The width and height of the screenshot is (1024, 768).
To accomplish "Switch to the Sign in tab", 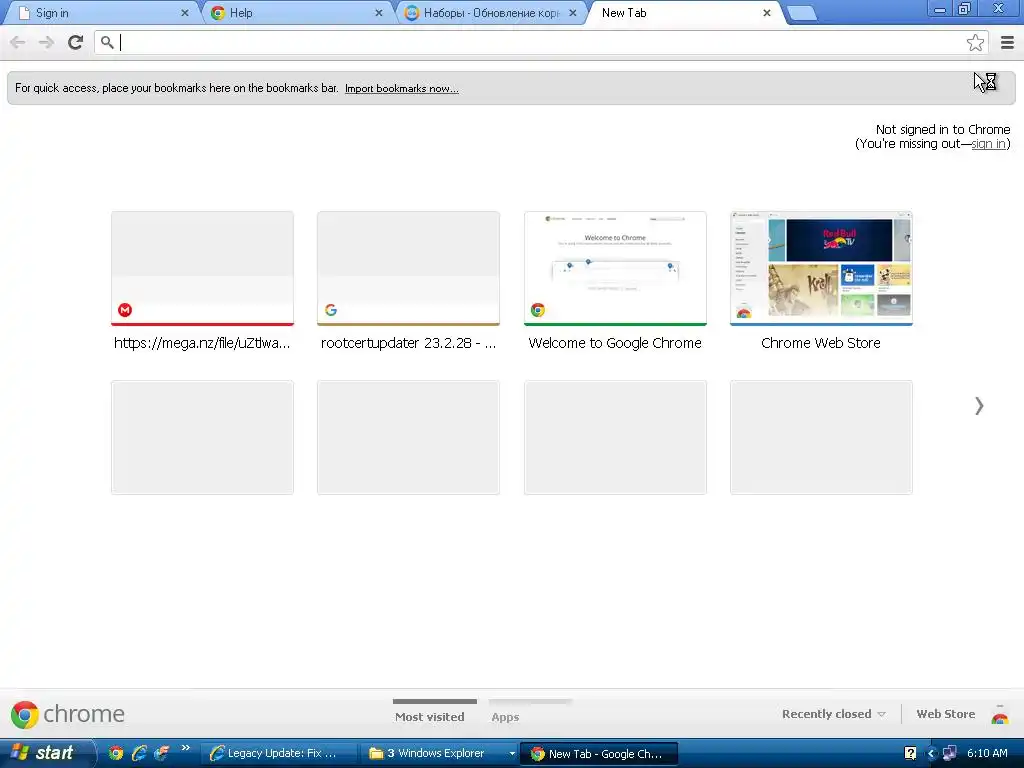I will [100, 13].
